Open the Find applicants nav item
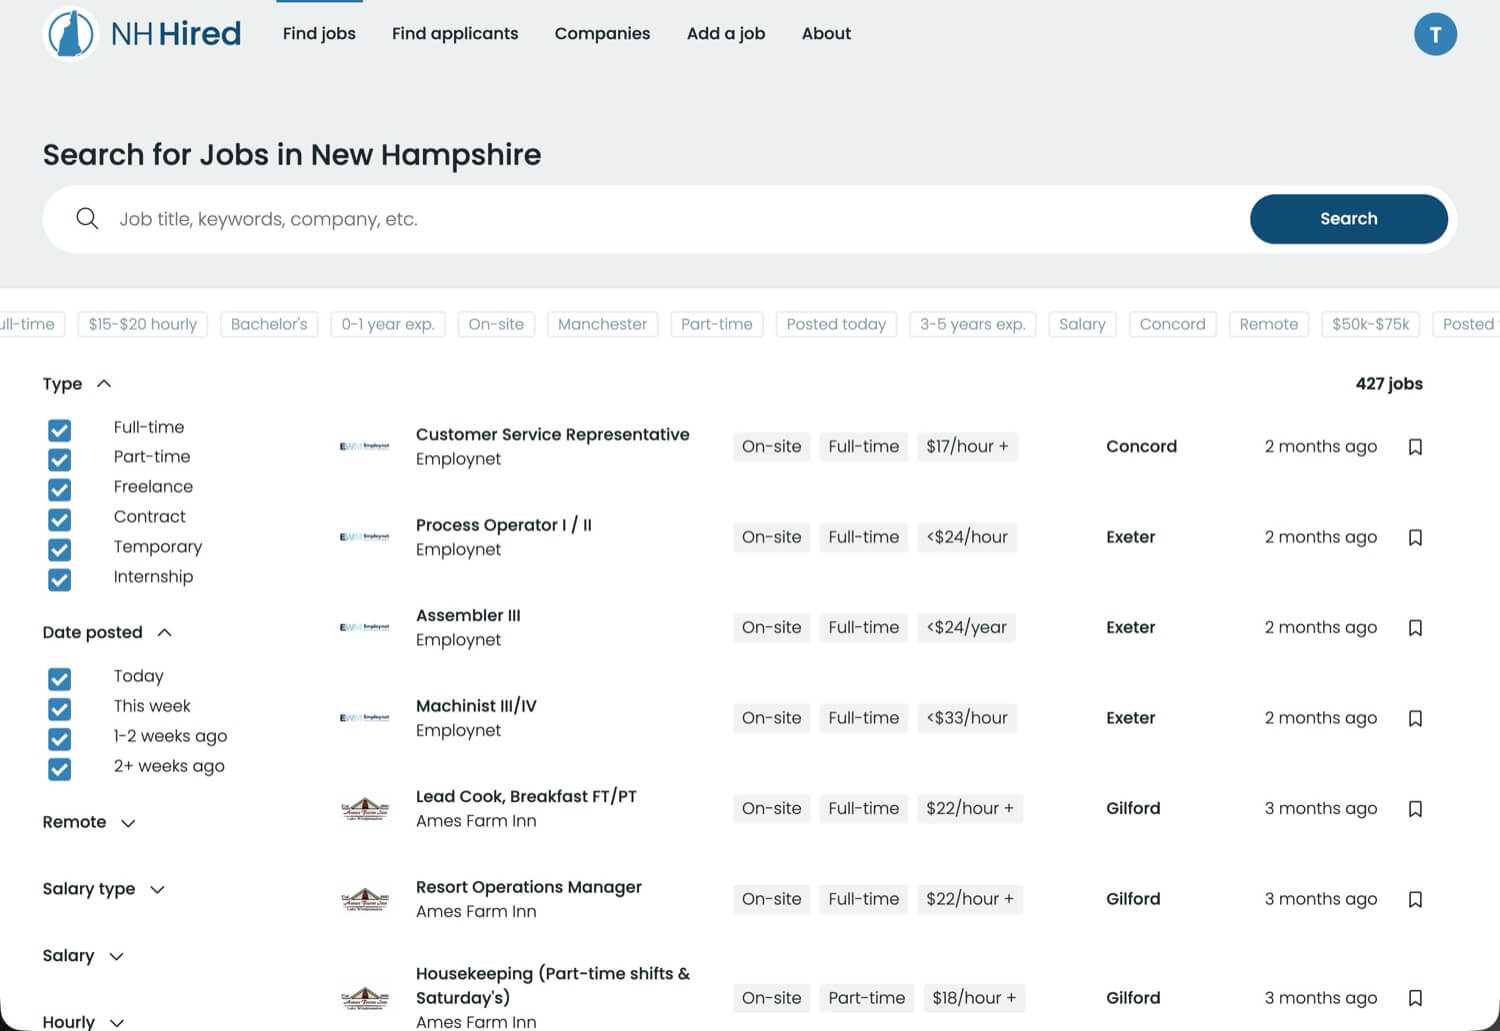This screenshot has width=1500, height=1031. tap(455, 34)
